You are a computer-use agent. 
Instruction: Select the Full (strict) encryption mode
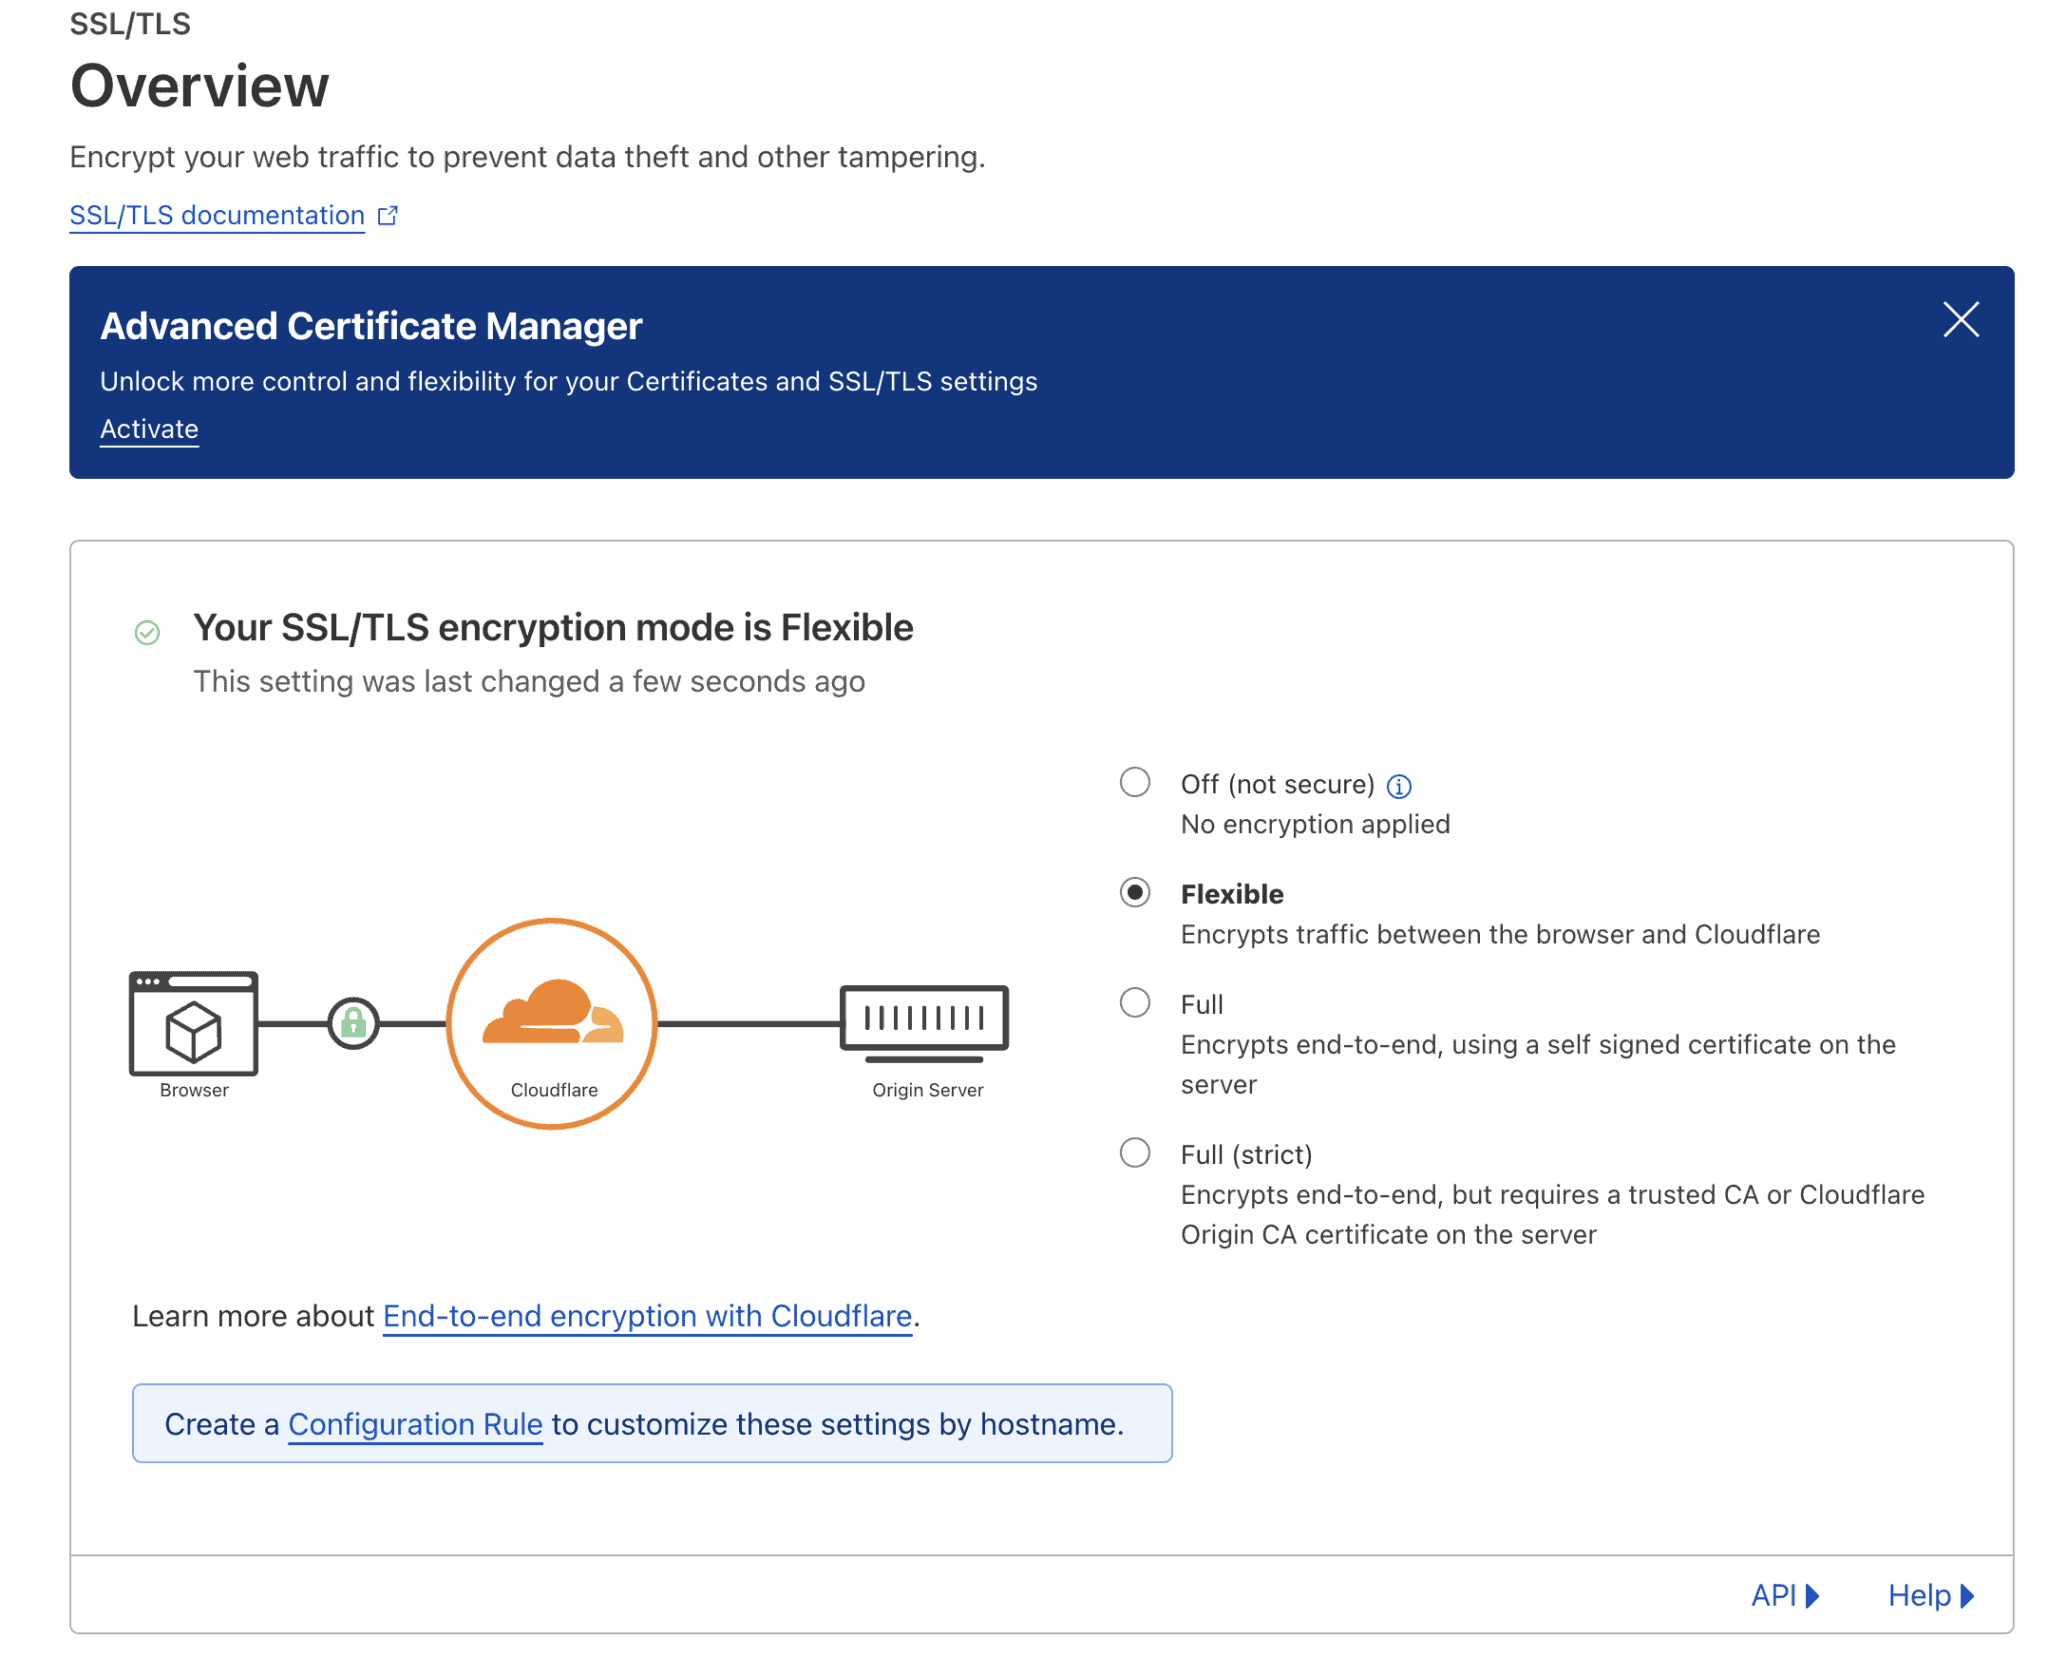pos(1135,1153)
